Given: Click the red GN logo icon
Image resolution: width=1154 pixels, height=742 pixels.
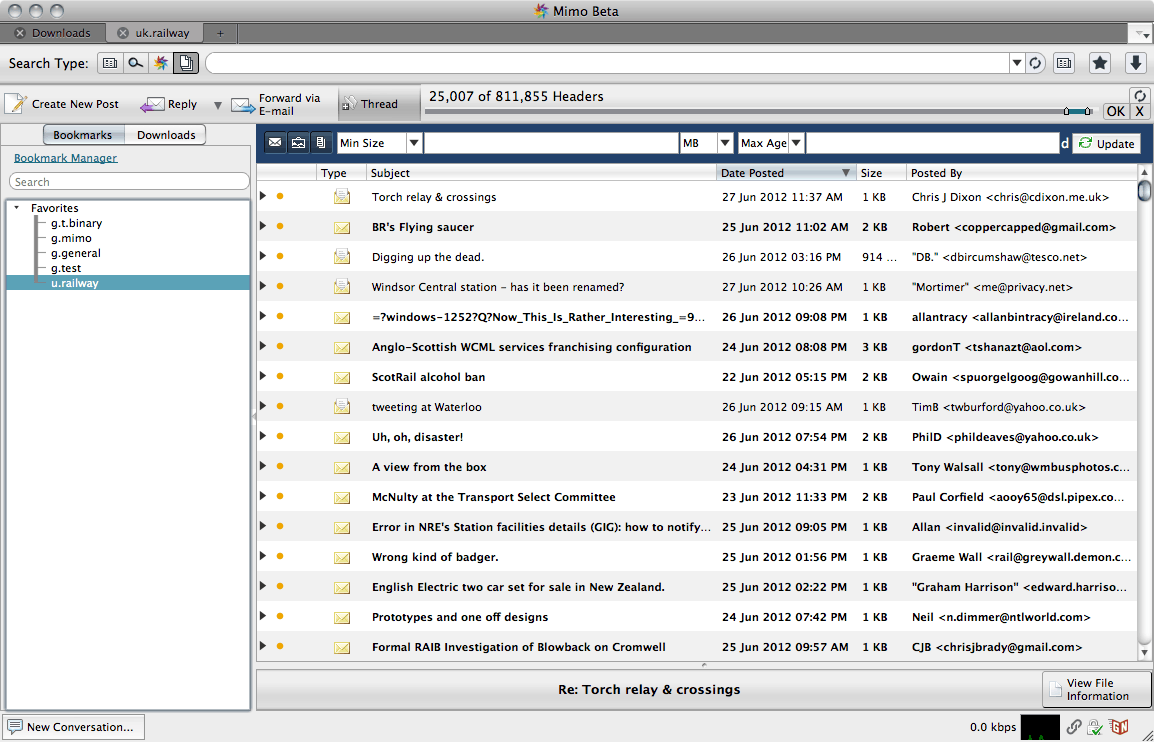Looking at the screenshot, I should 1119,727.
